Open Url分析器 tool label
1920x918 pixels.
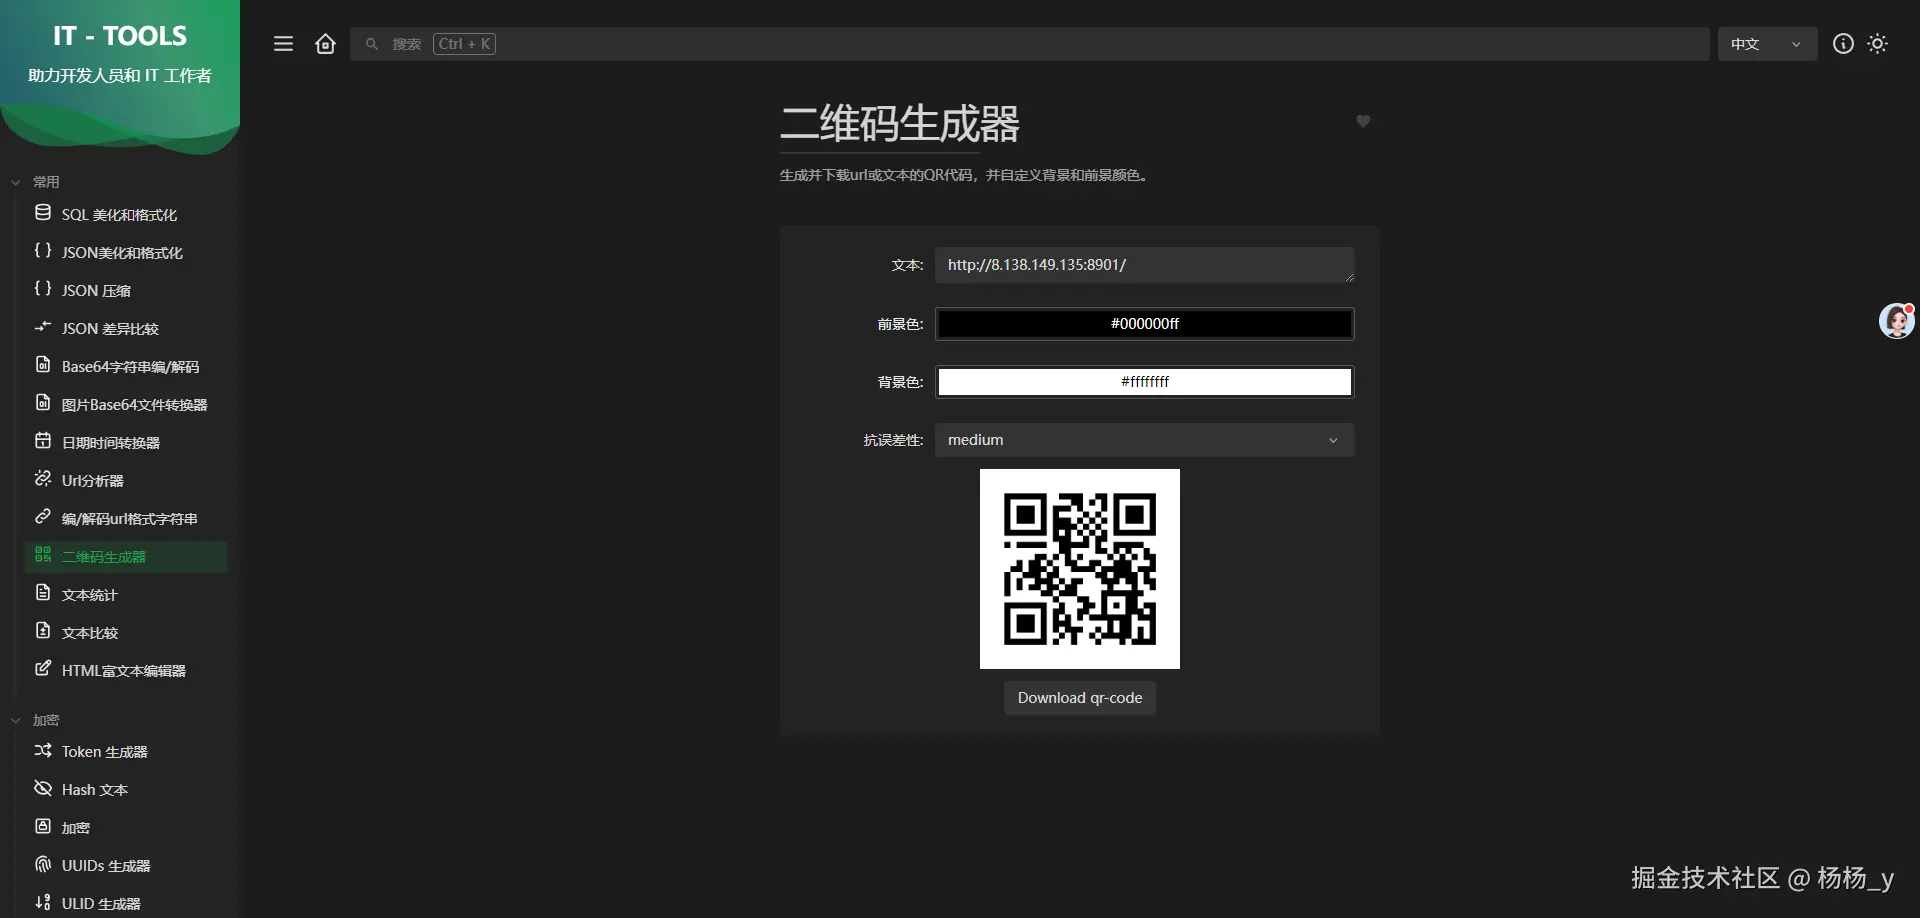click(93, 481)
